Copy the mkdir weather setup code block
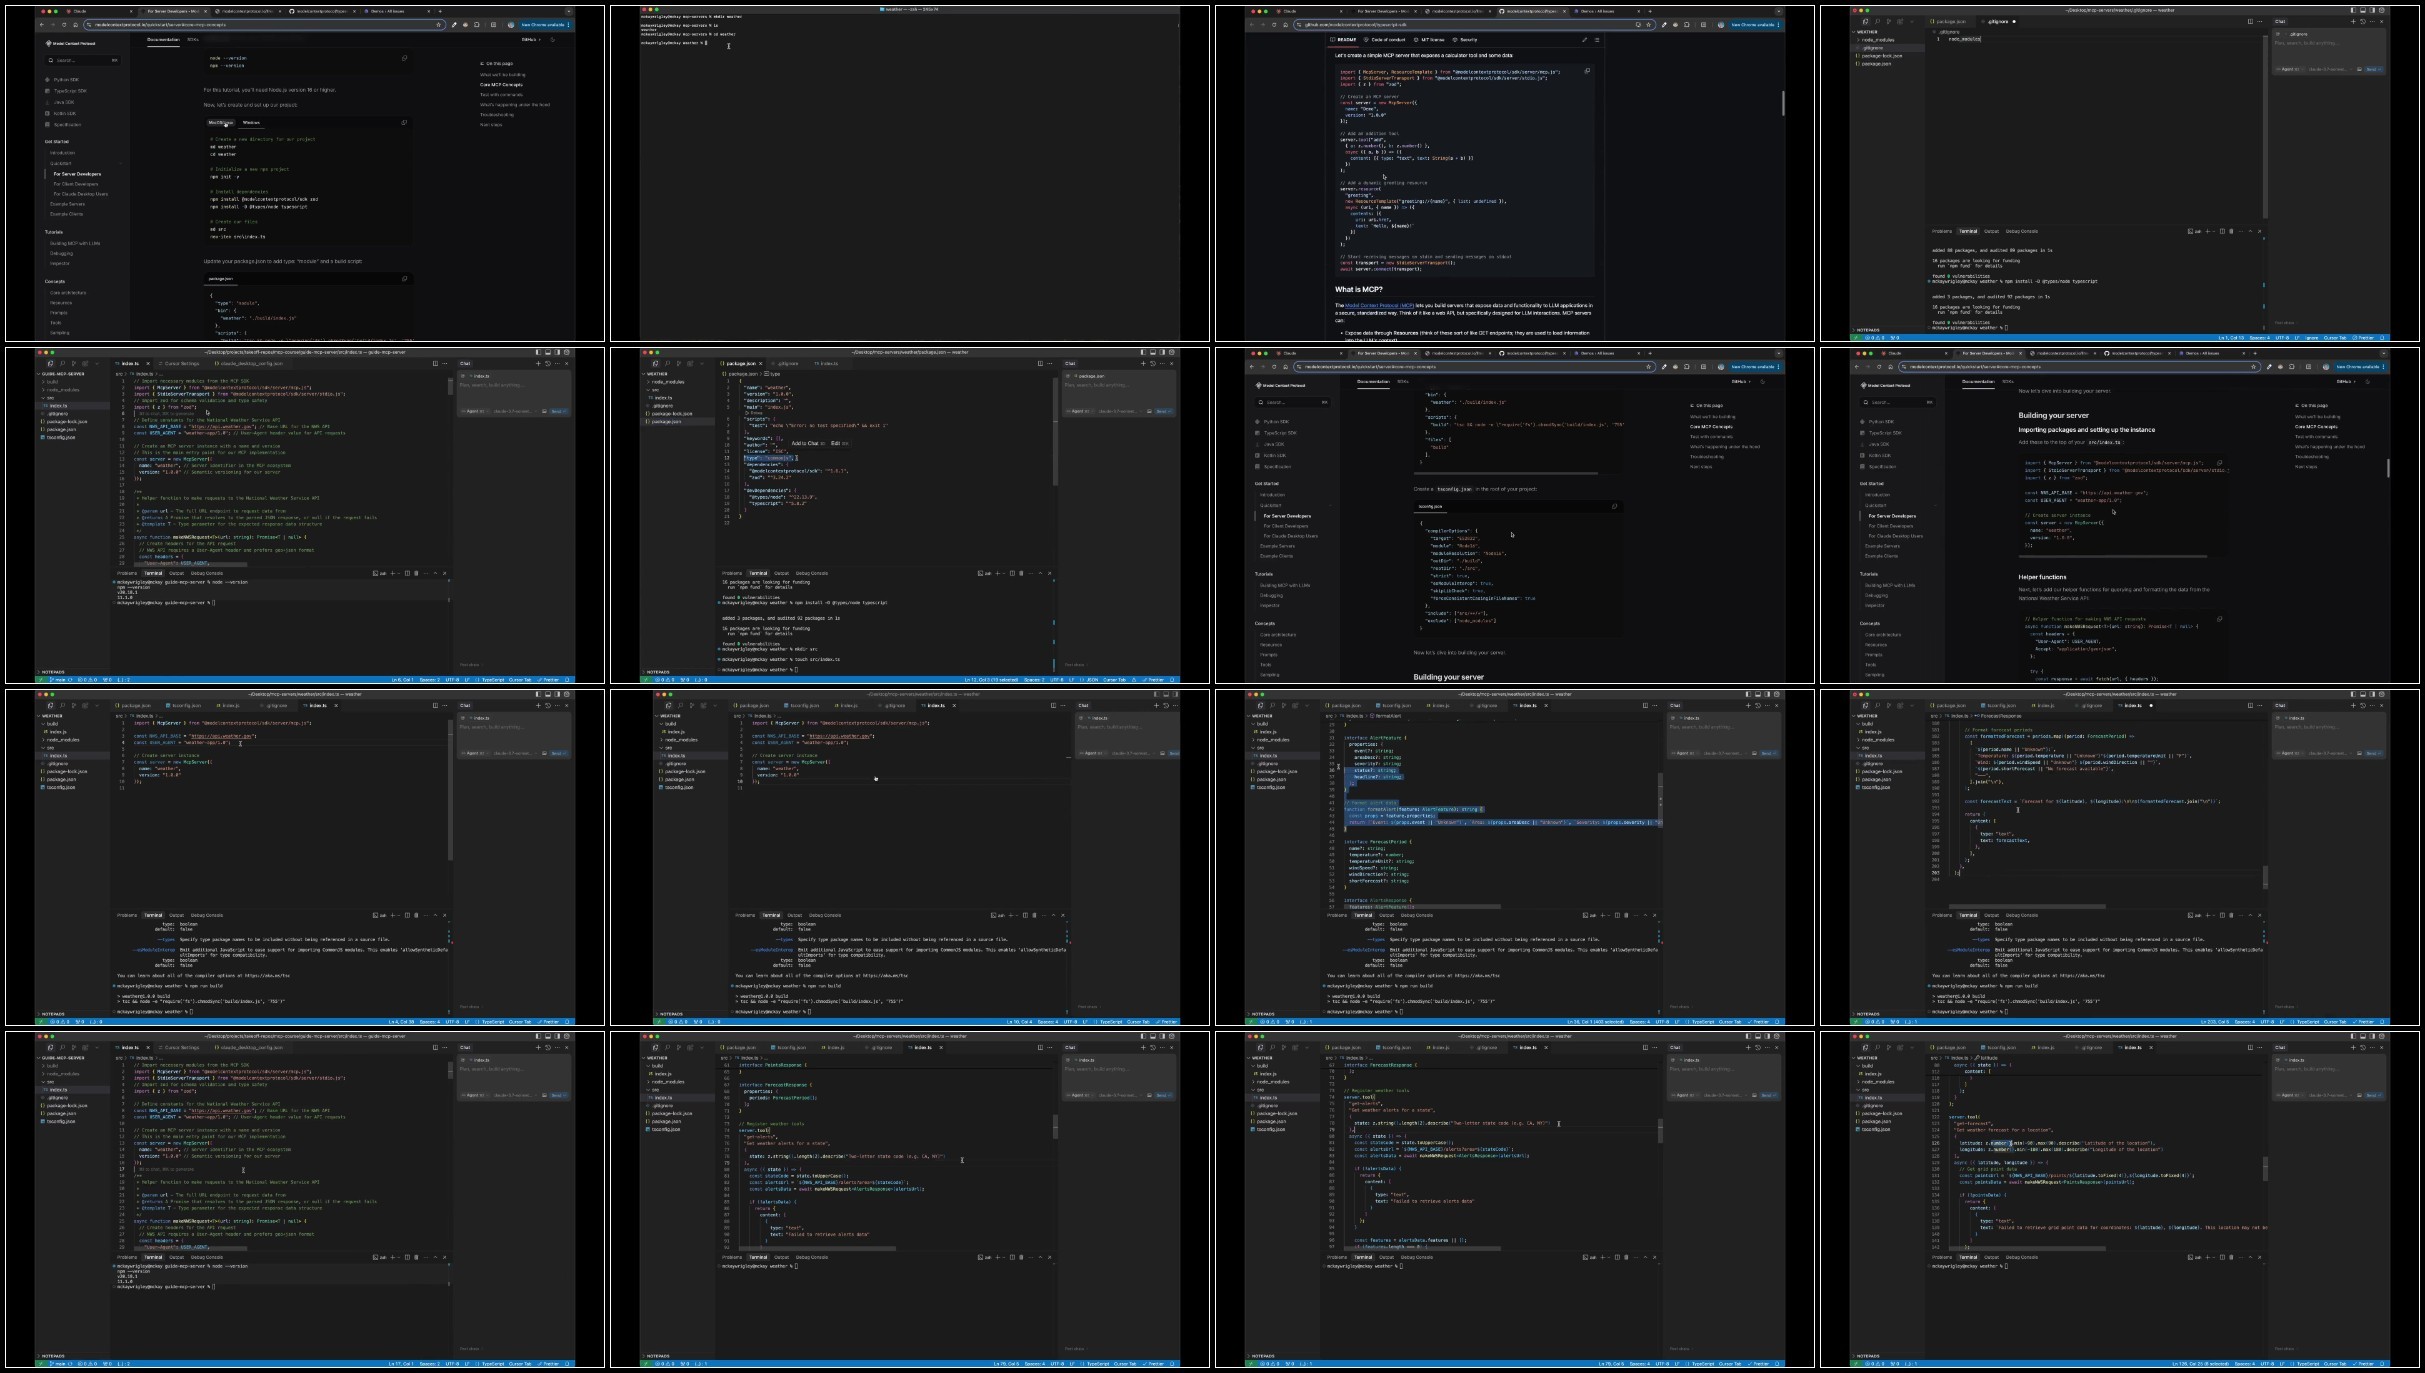The height and width of the screenshot is (1373, 2425). (x=405, y=123)
